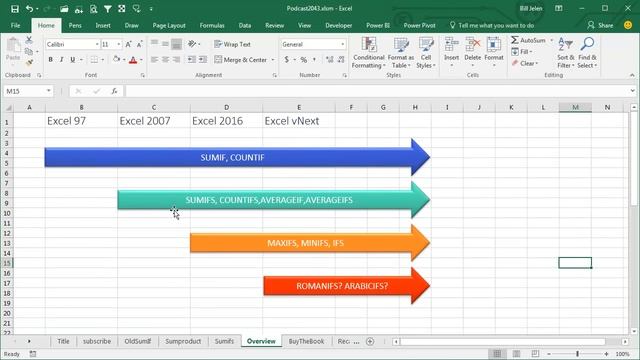
Task: Open Font dialog launcher
Action: click(142, 76)
